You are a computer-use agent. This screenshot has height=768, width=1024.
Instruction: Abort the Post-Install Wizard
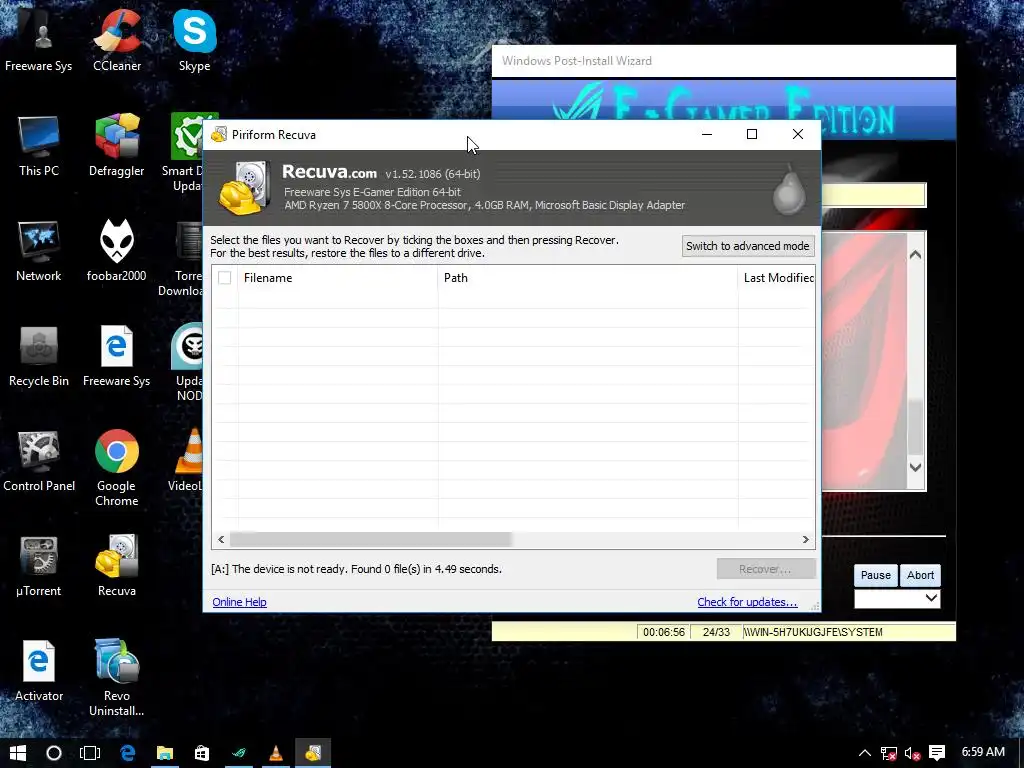920,575
